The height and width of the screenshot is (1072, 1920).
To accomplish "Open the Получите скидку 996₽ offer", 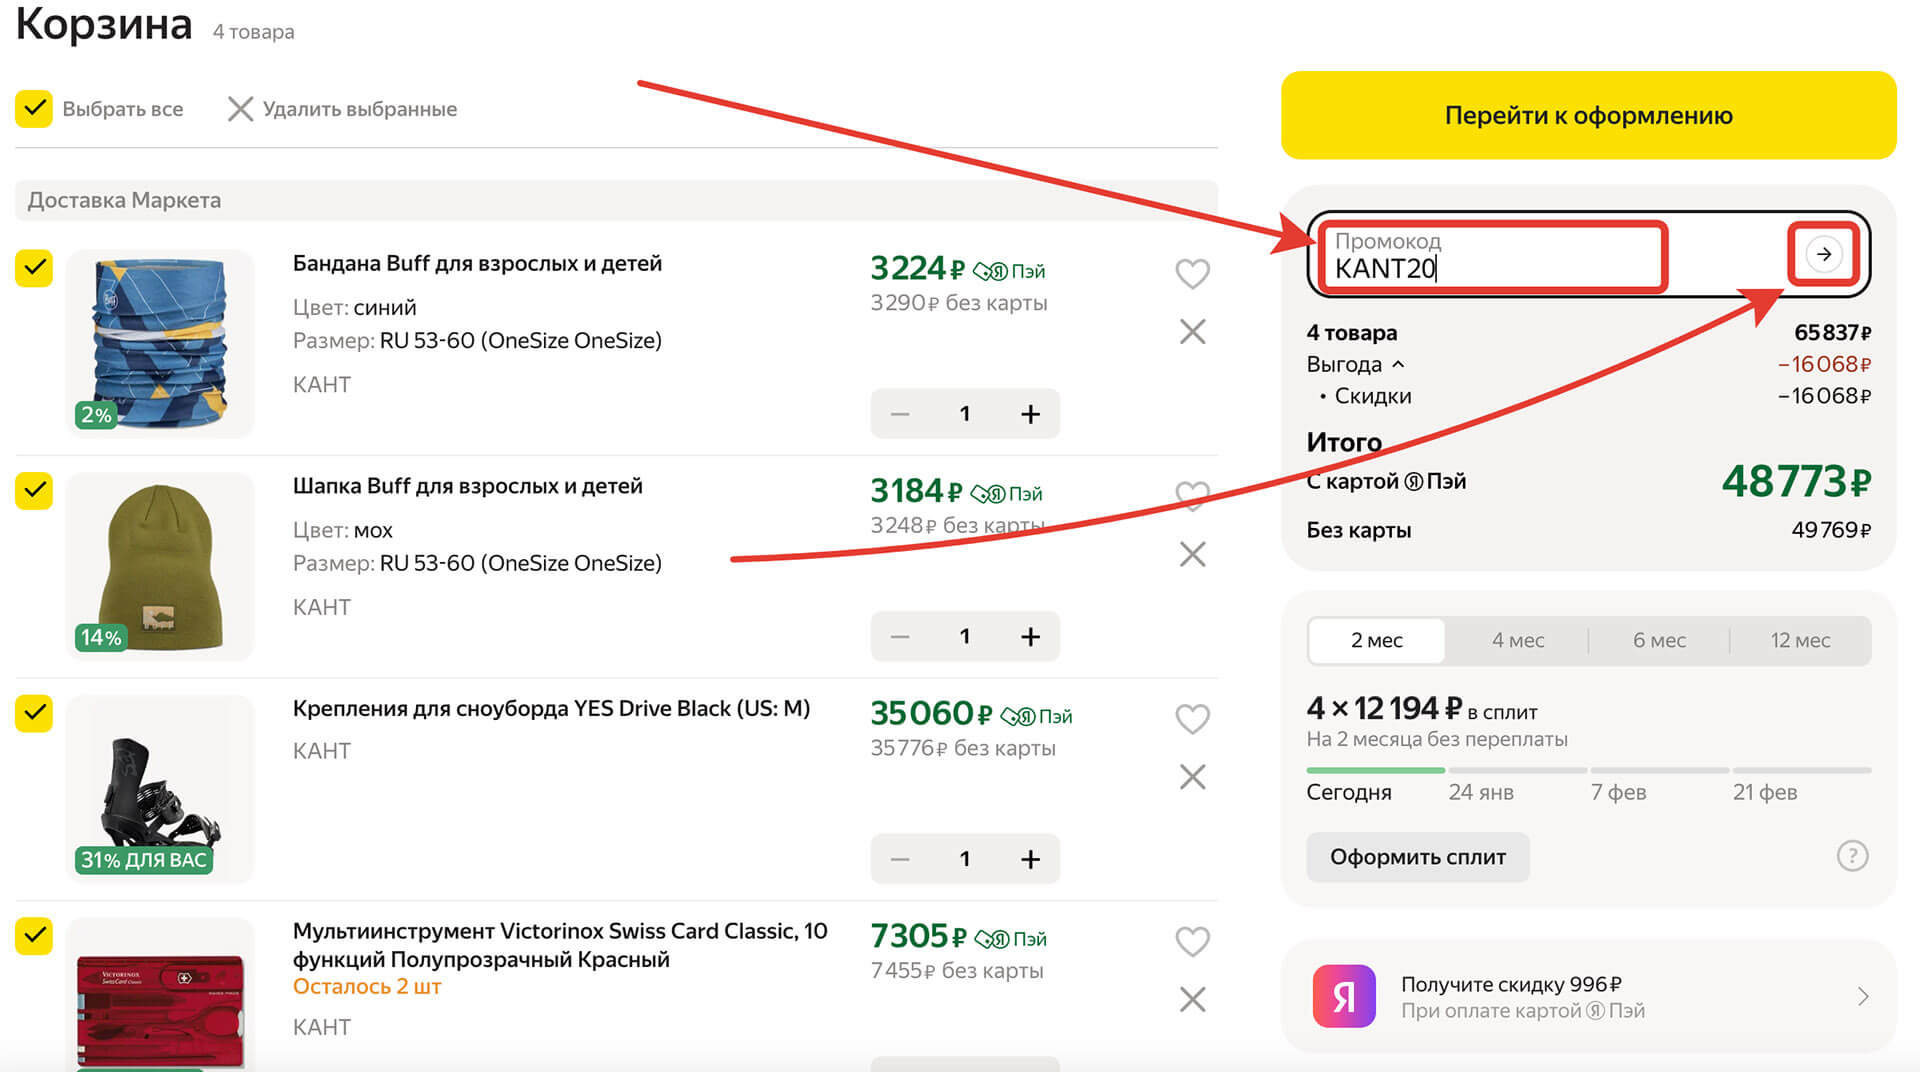I will (1588, 996).
